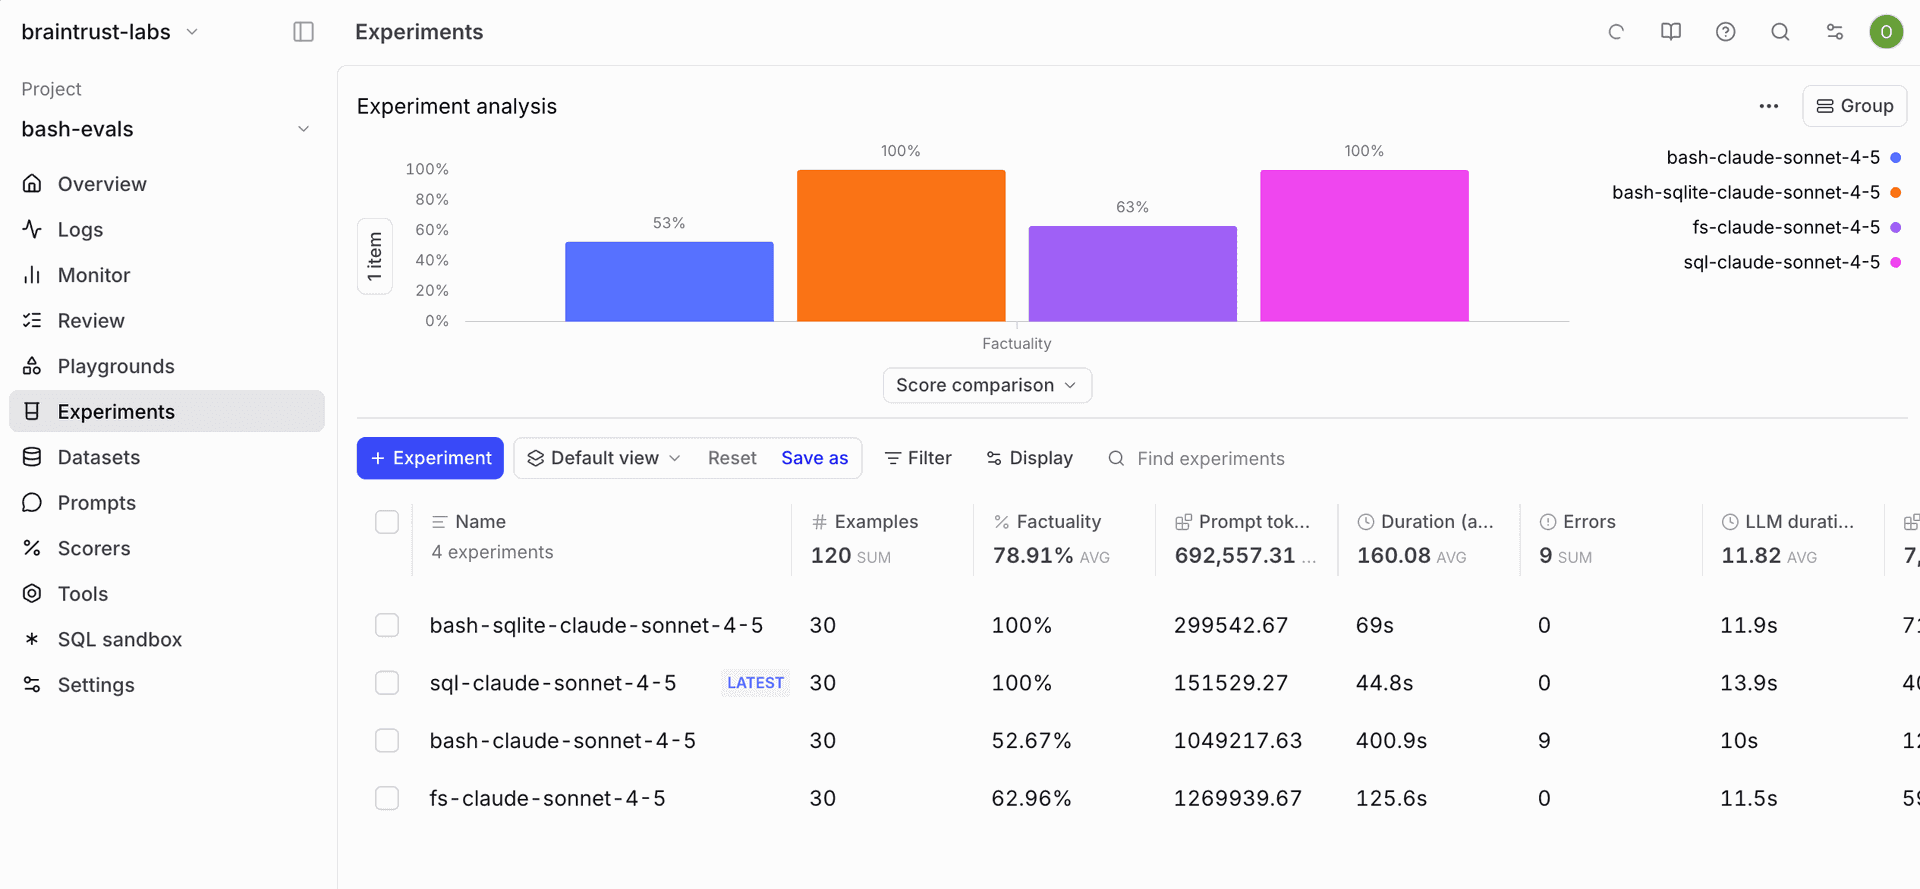Select Experiments in sidebar
Viewport: 1920px width, 889px height.
point(166,411)
